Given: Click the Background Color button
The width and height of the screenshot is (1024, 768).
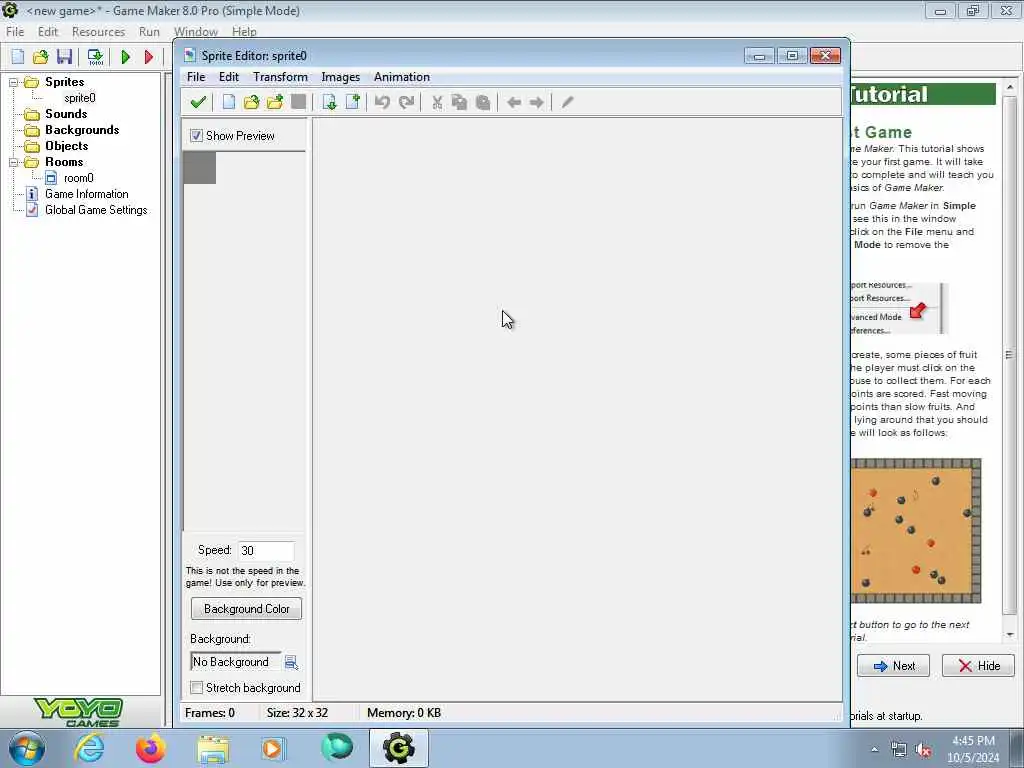Looking at the screenshot, I should pyautogui.click(x=246, y=609).
